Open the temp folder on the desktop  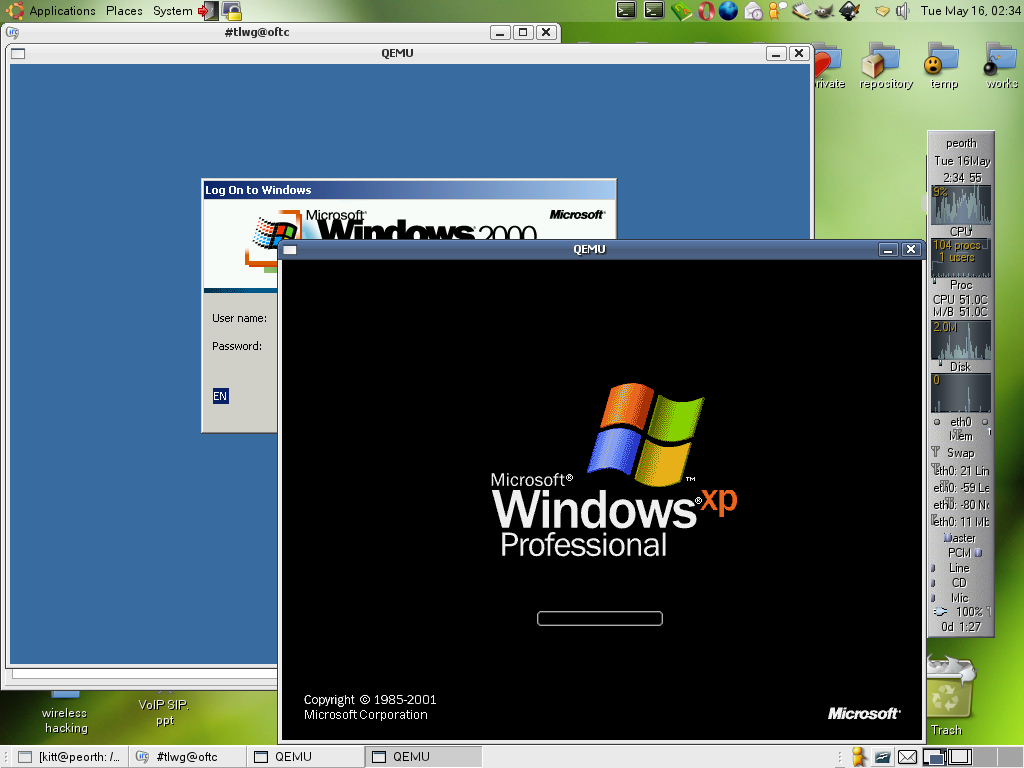coord(944,67)
